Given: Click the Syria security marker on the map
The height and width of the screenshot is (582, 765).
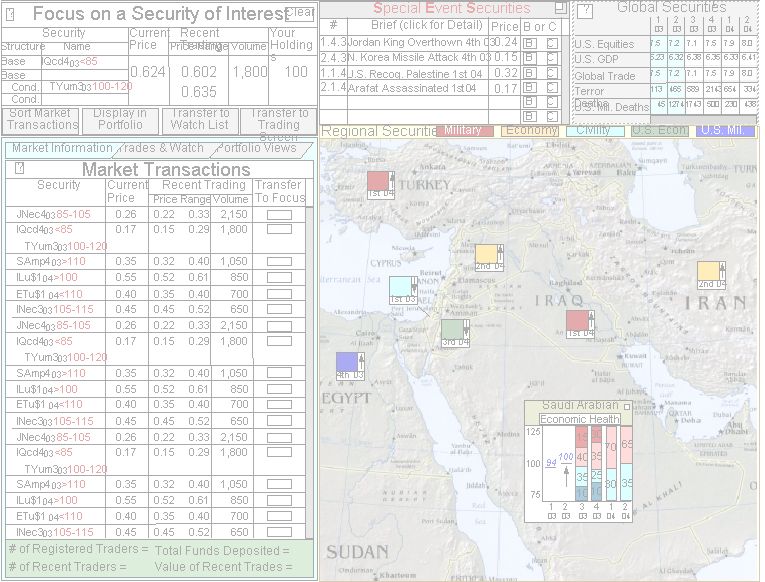Looking at the screenshot, I should 489,258.
